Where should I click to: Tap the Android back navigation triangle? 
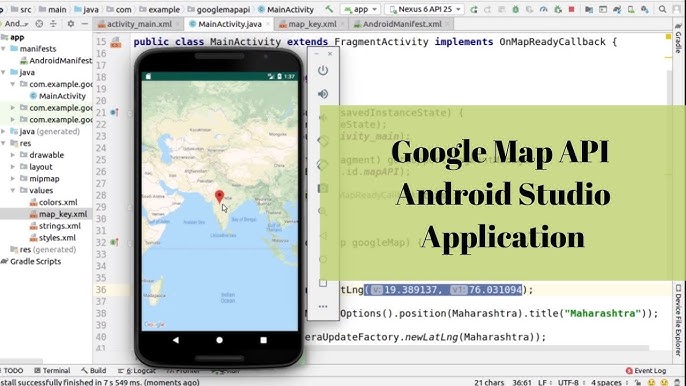coord(175,340)
